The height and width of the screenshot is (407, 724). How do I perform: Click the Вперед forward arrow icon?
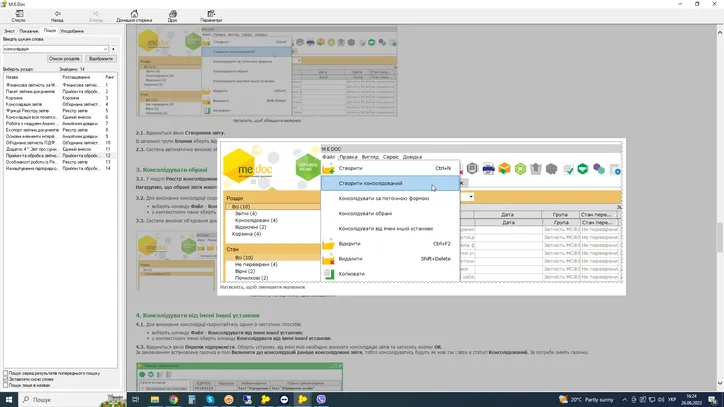(x=96, y=14)
